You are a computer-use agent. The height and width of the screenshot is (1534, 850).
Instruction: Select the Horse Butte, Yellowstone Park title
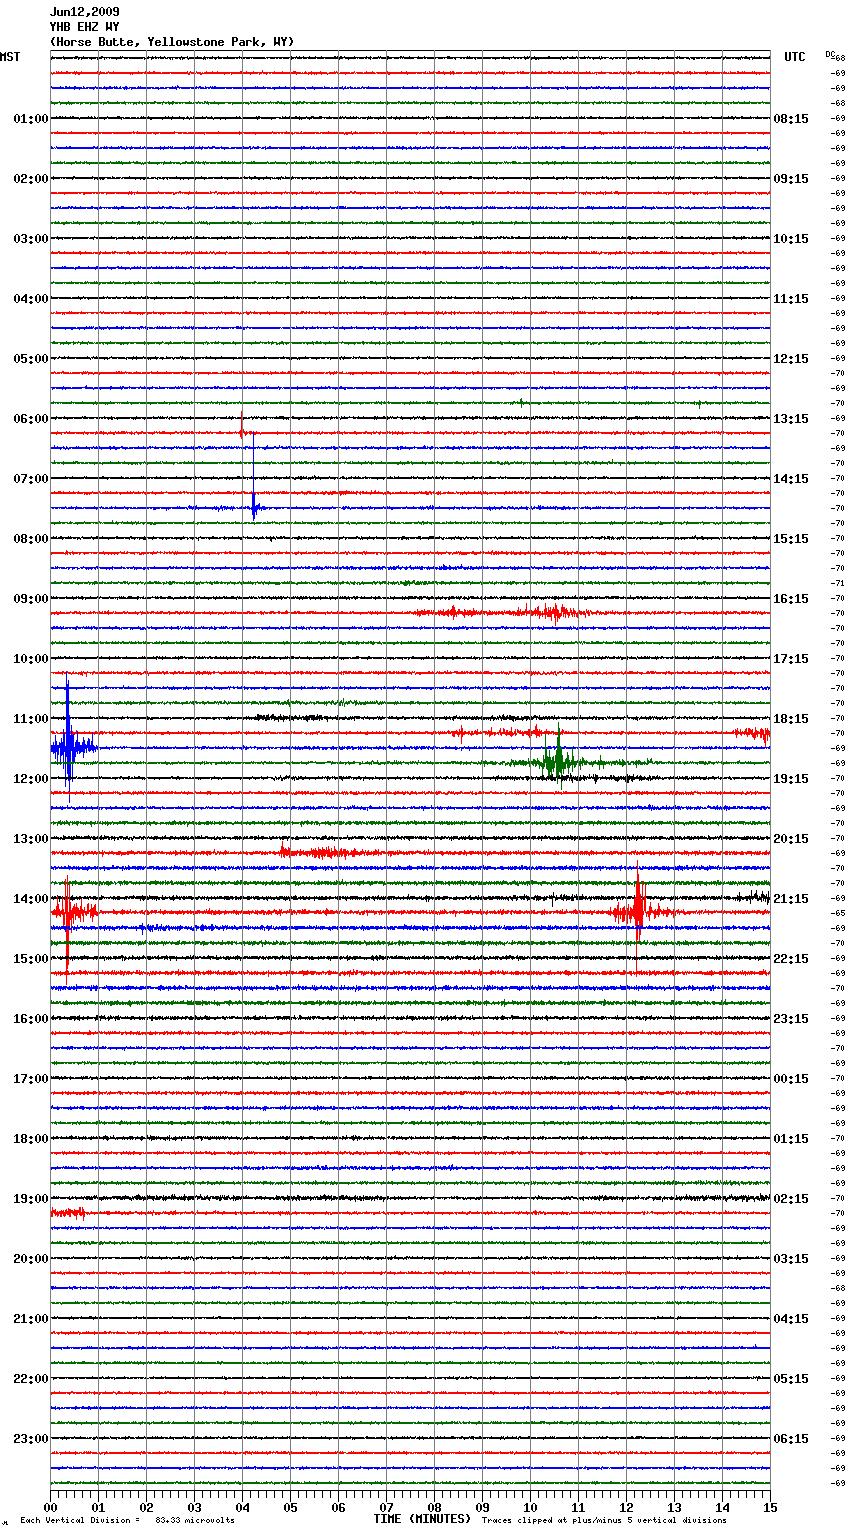click(x=171, y=42)
